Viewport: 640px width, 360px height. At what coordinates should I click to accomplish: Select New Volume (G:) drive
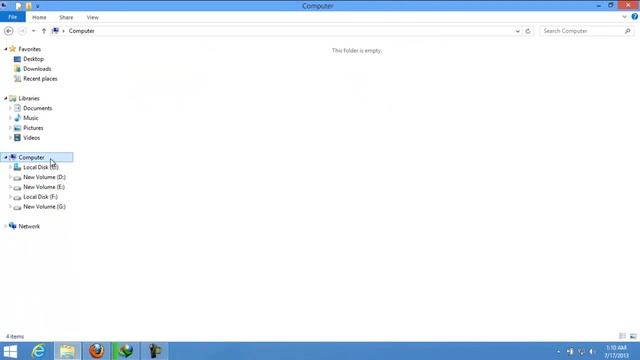[44, 207]
